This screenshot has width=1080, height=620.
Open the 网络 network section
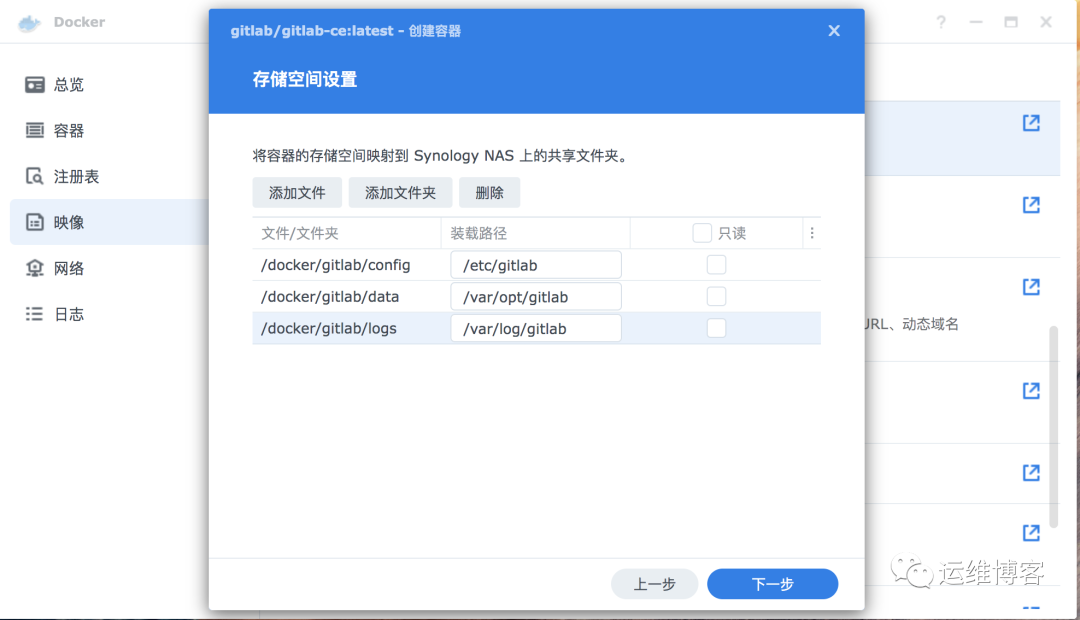pos(68,269)
